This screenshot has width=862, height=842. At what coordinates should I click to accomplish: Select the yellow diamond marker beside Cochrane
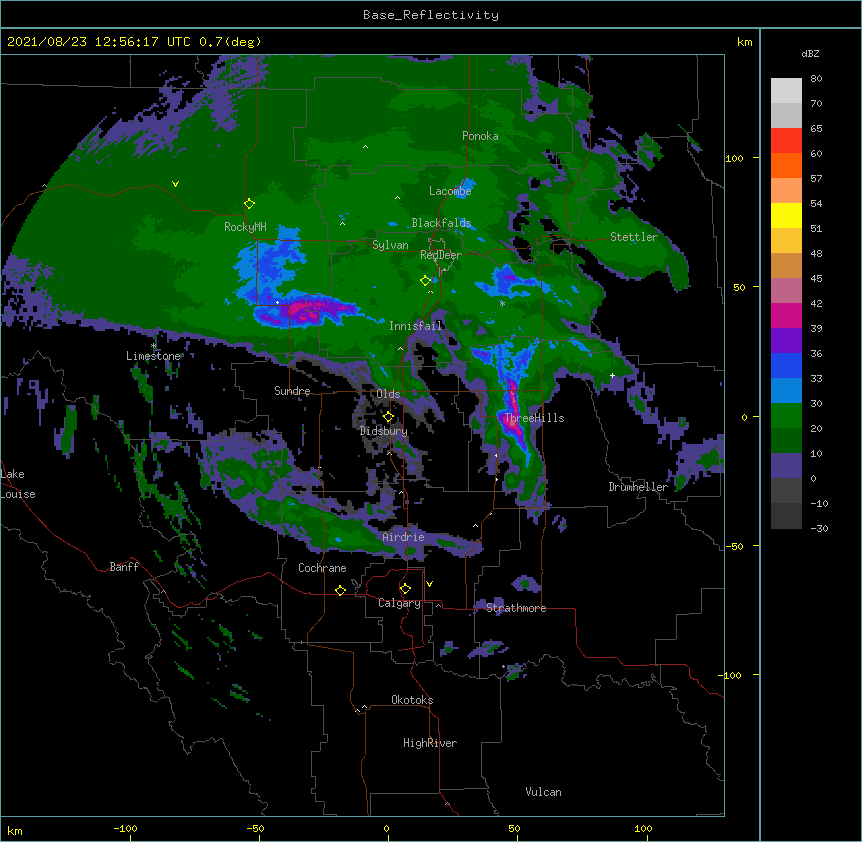[x=340, y=590]
